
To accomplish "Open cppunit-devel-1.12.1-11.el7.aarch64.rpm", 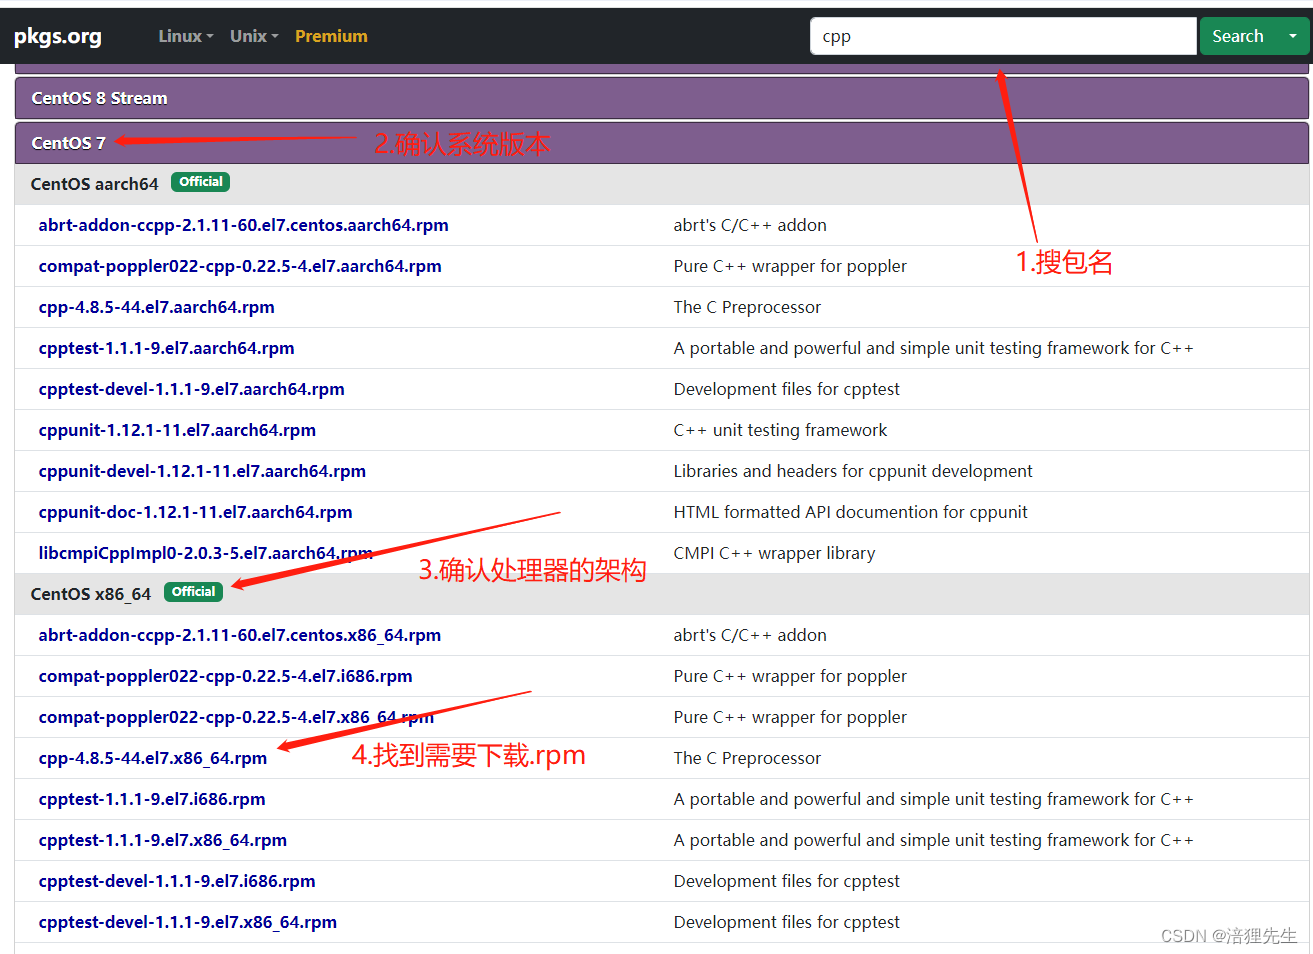I will coord(202,471).
